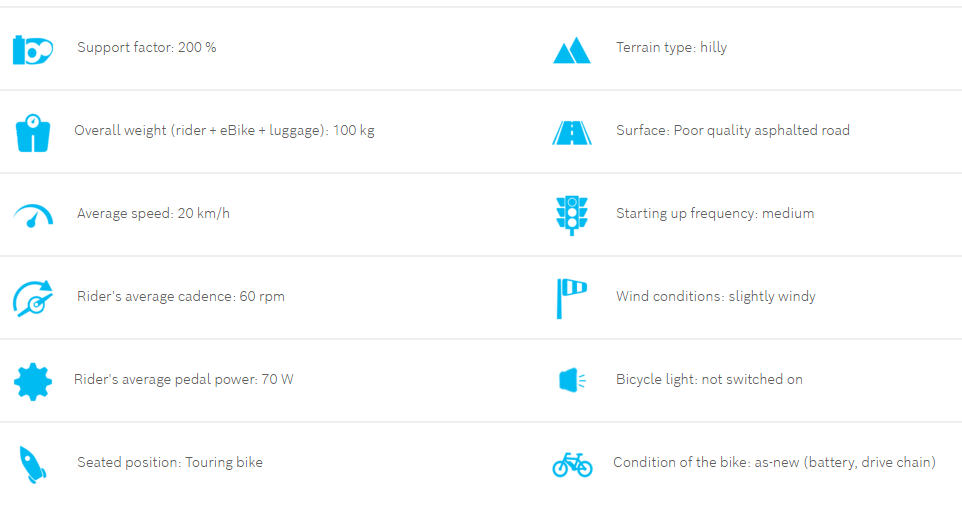Click the terrain type mountain icon

[x=572, y=50]
